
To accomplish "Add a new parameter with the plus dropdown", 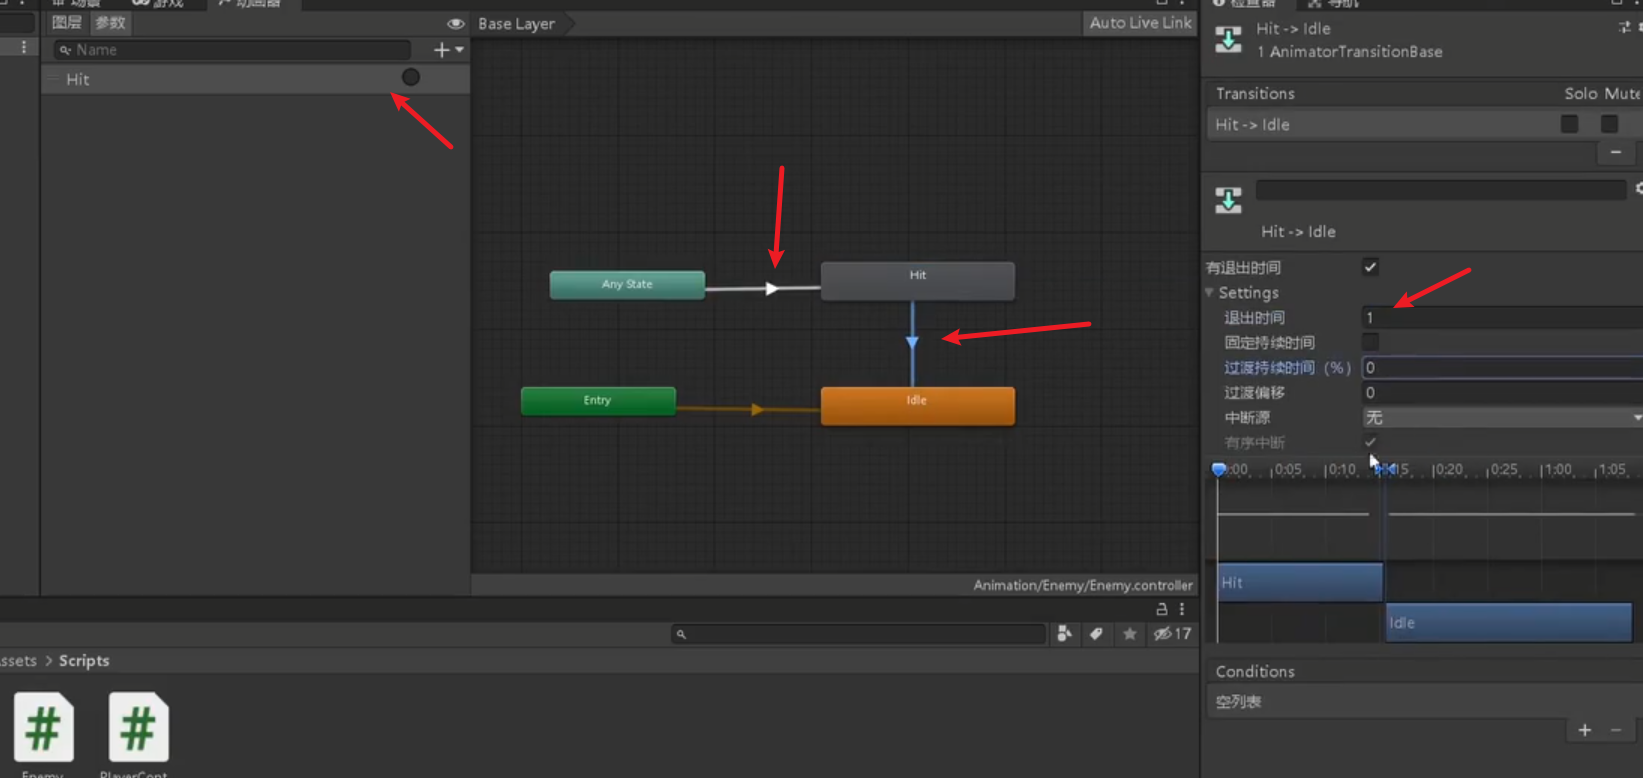I will (x=448, y=49).
